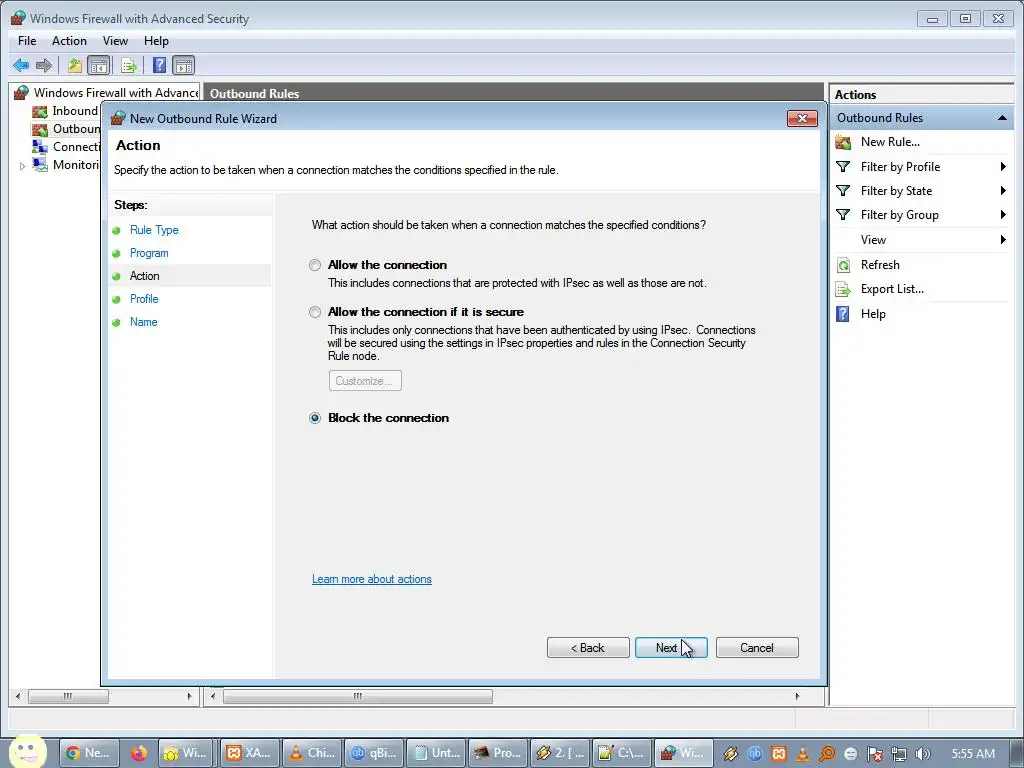Click the gray Forward arrow in the toolbar
This screenshot has width=1024, height=768.
point(44,65)
